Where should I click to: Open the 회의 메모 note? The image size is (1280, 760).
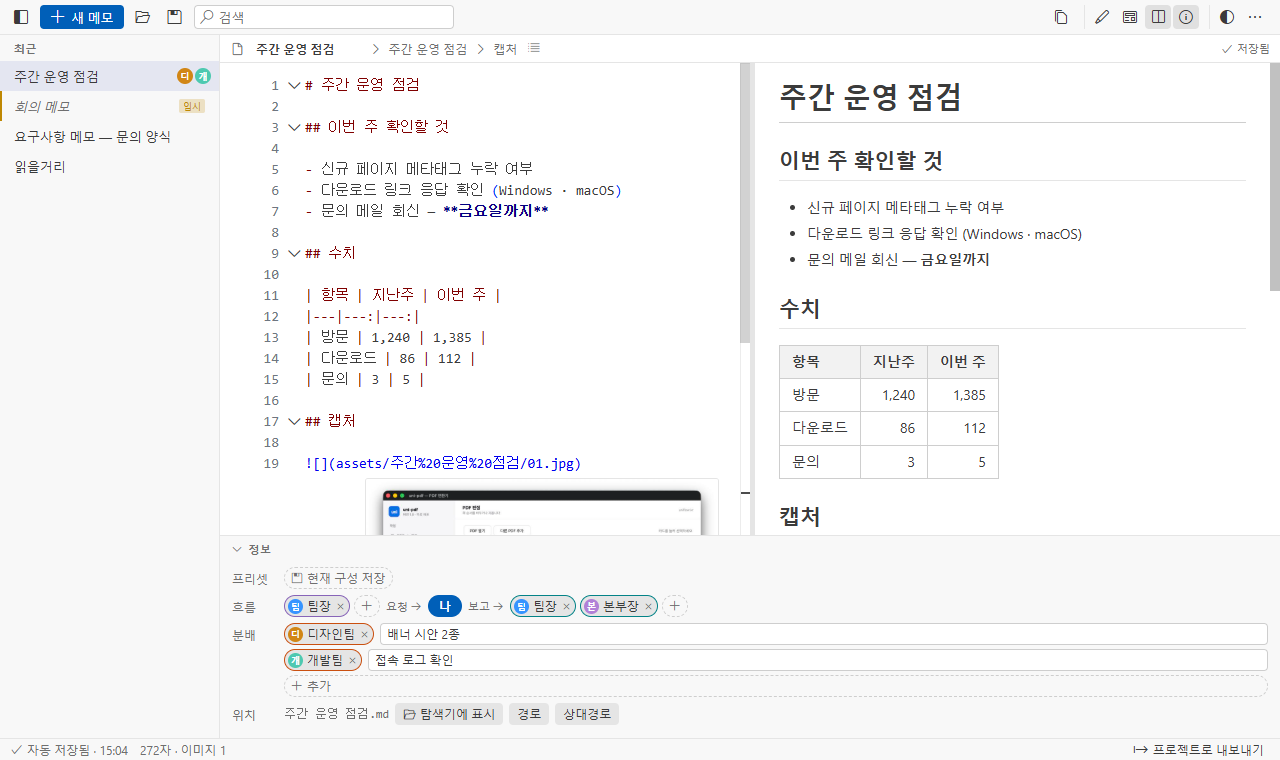[110, 106]
